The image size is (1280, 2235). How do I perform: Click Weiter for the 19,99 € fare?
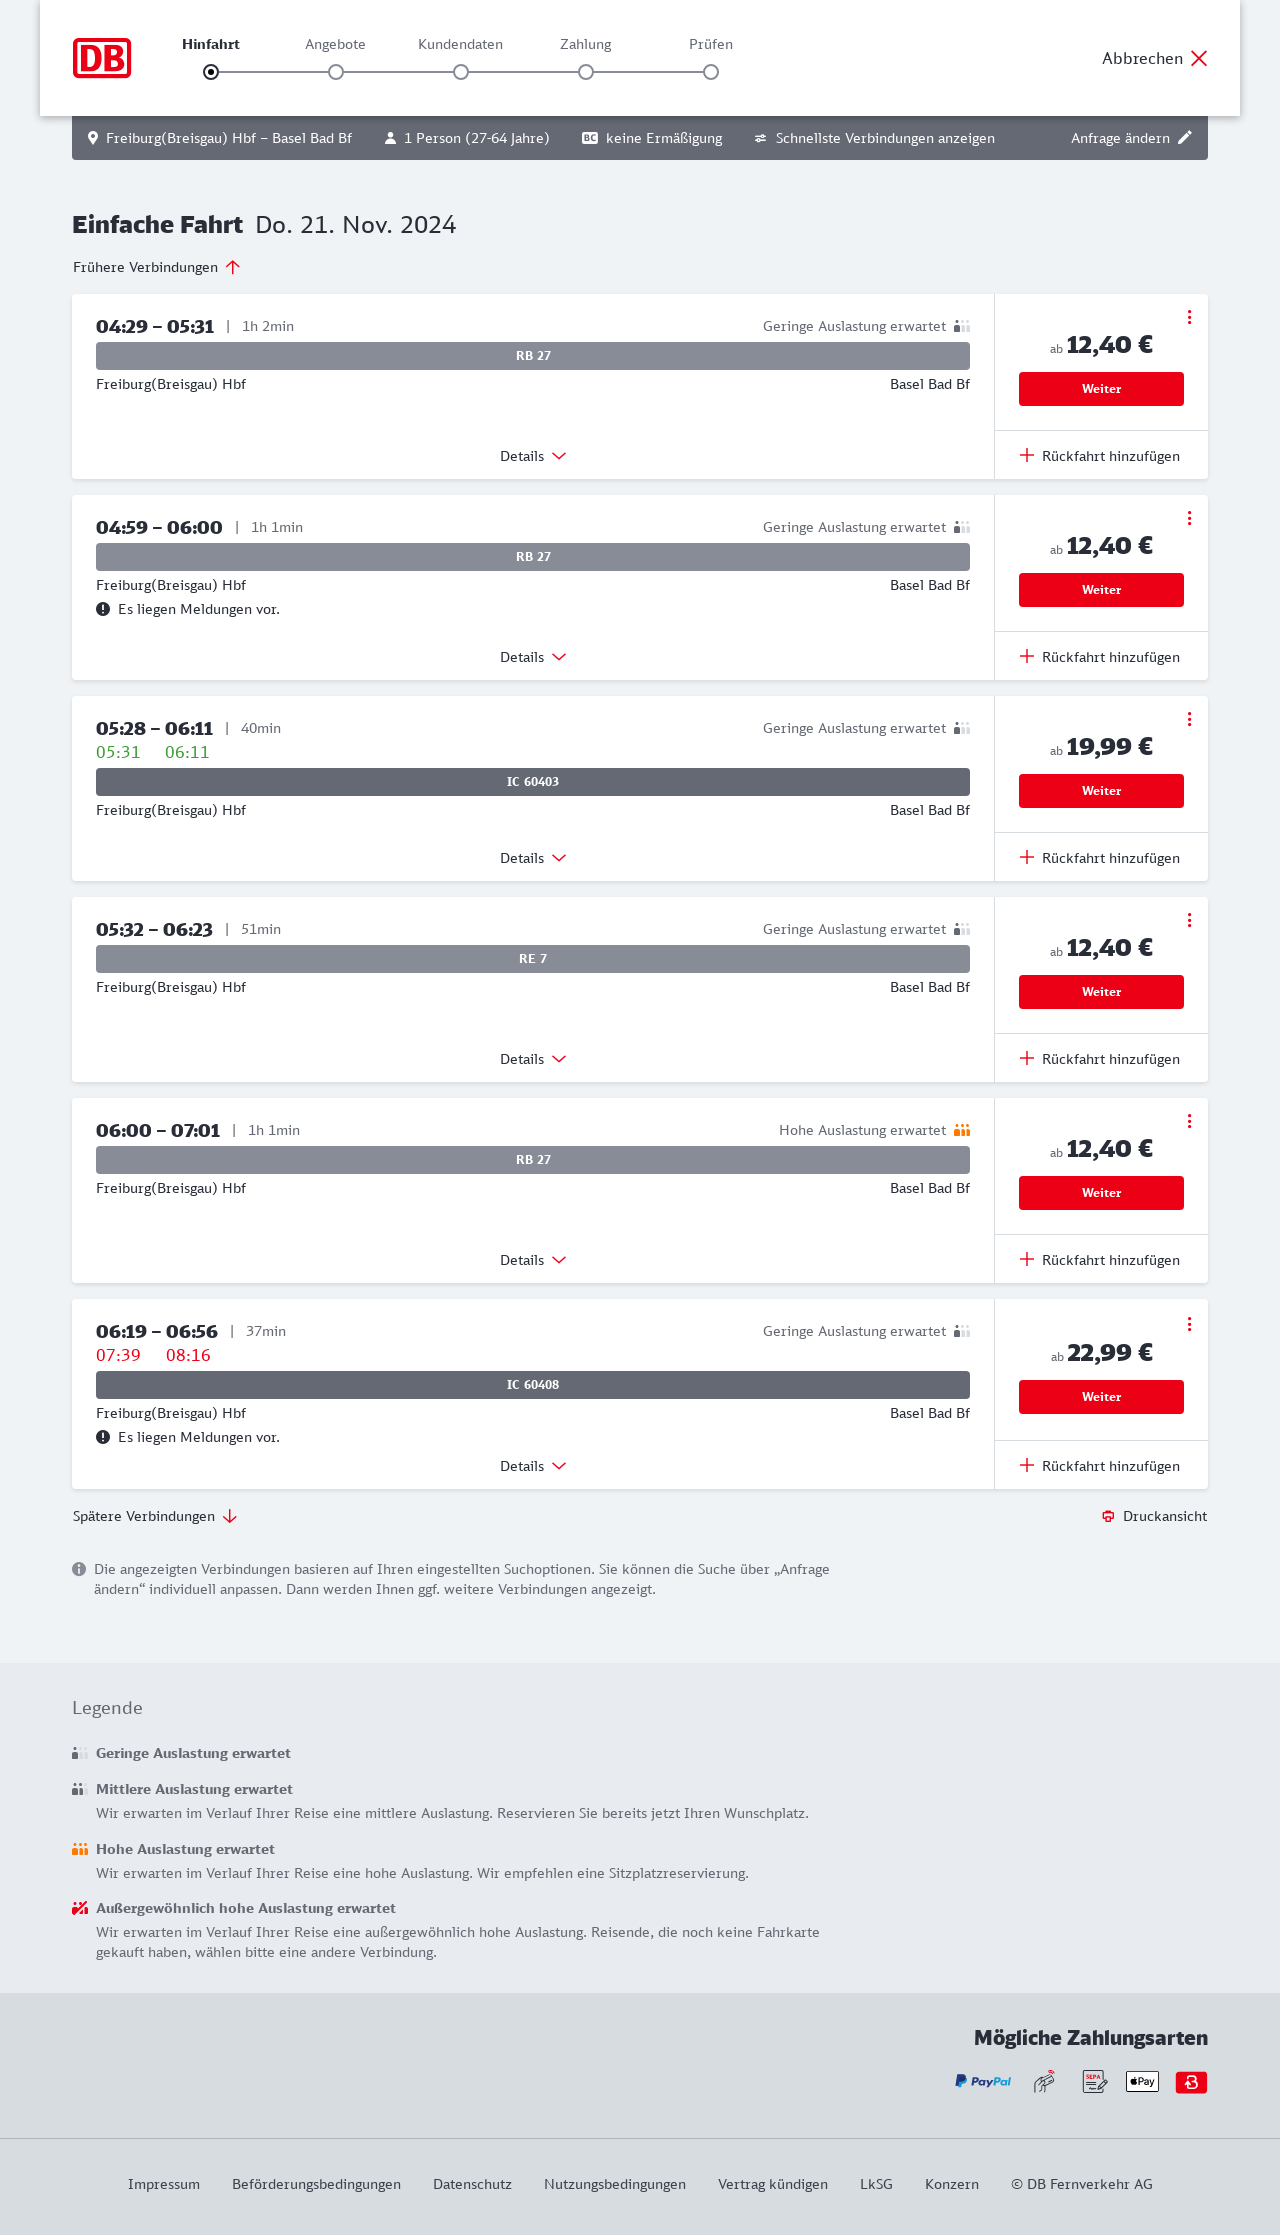click(1101, 791)
